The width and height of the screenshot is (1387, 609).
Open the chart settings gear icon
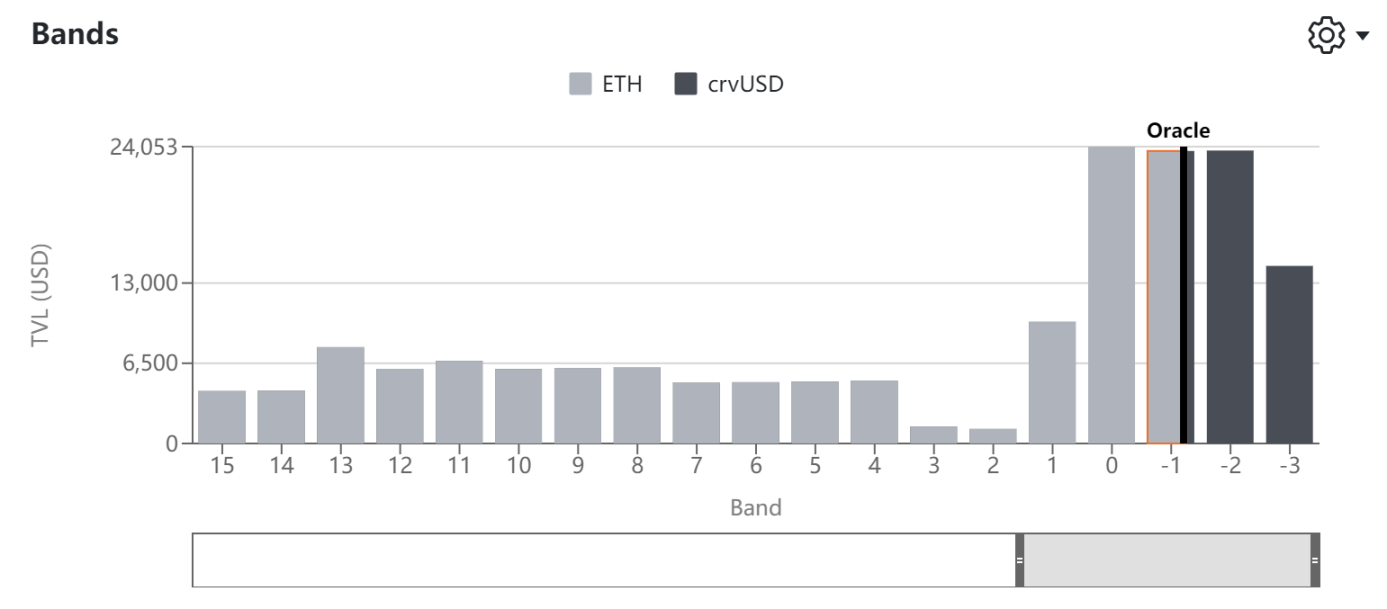pyautogui.click(x=1327, y=36)
